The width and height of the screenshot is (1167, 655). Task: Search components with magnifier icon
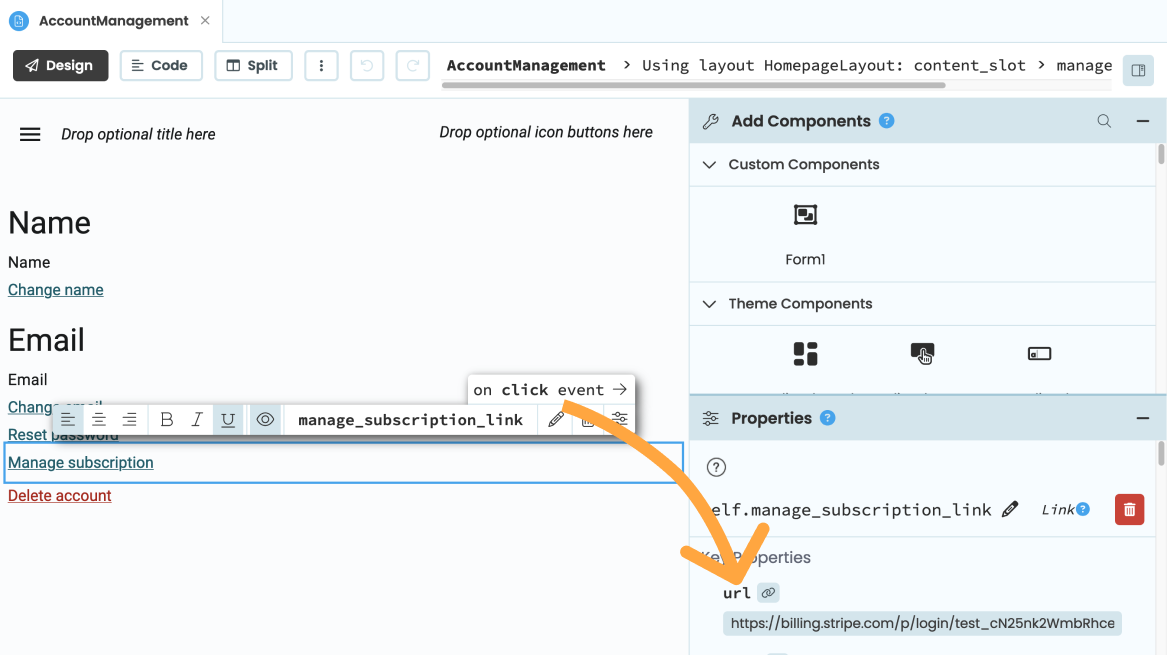click(1104, 121)
